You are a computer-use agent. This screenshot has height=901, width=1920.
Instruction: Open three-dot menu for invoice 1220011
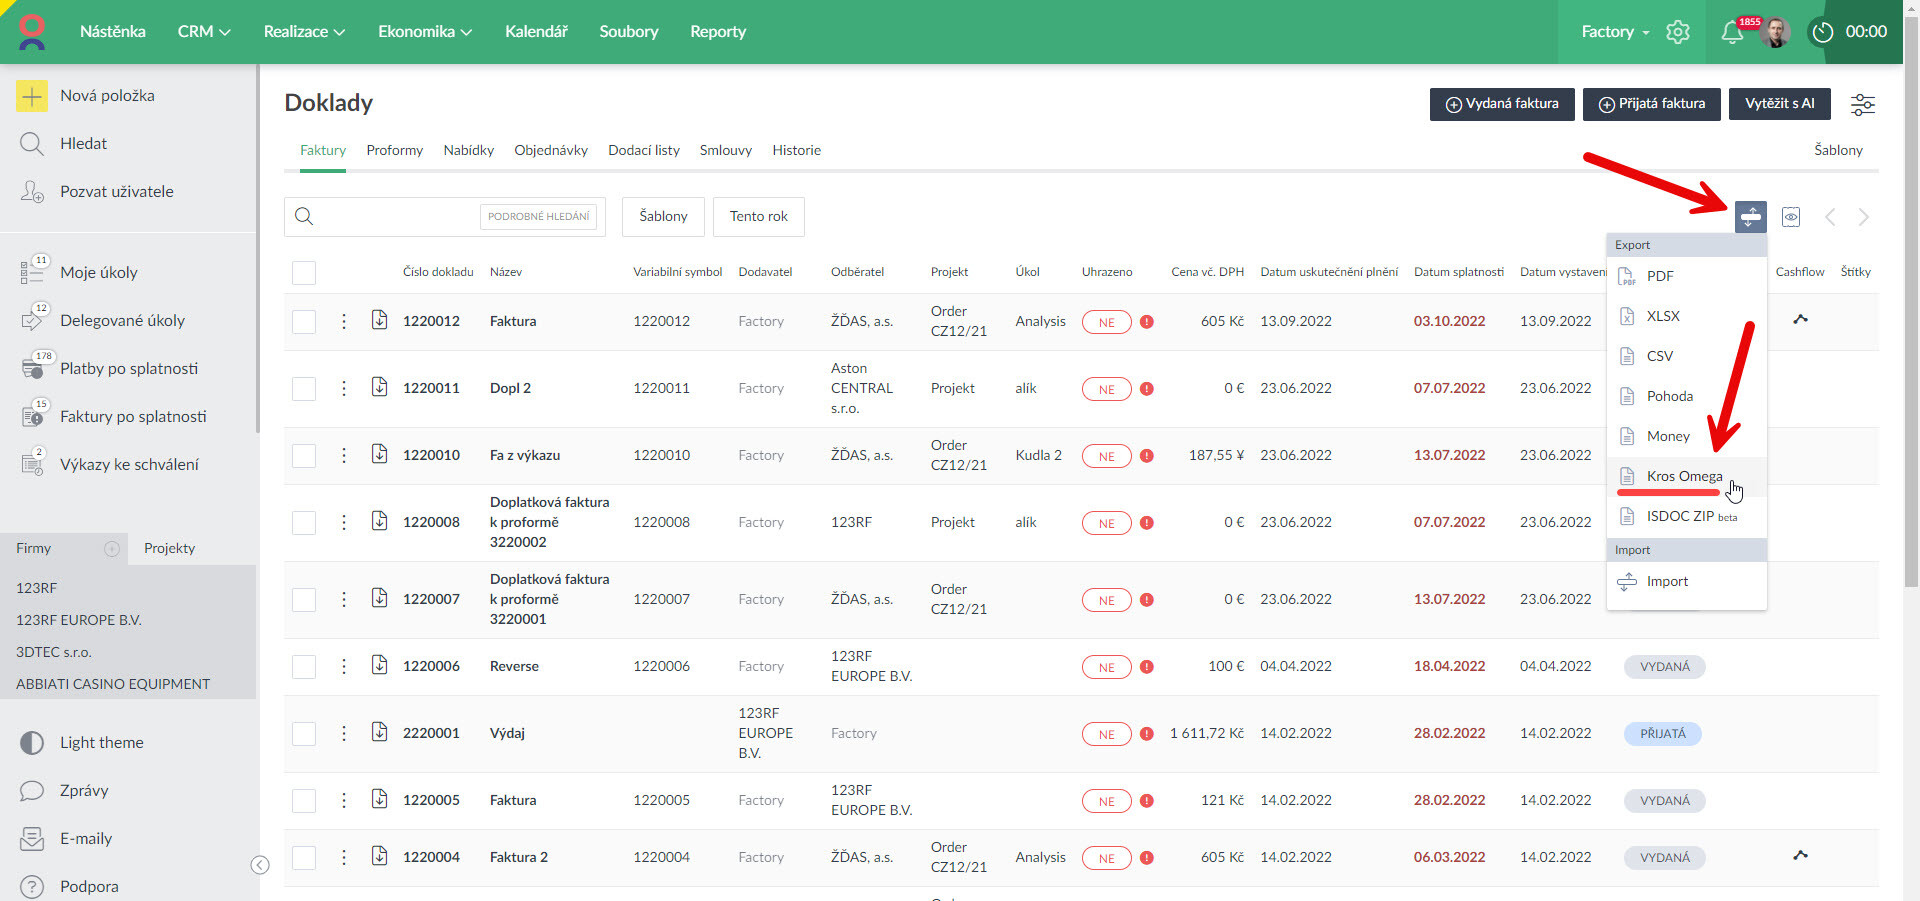[344, 388]
